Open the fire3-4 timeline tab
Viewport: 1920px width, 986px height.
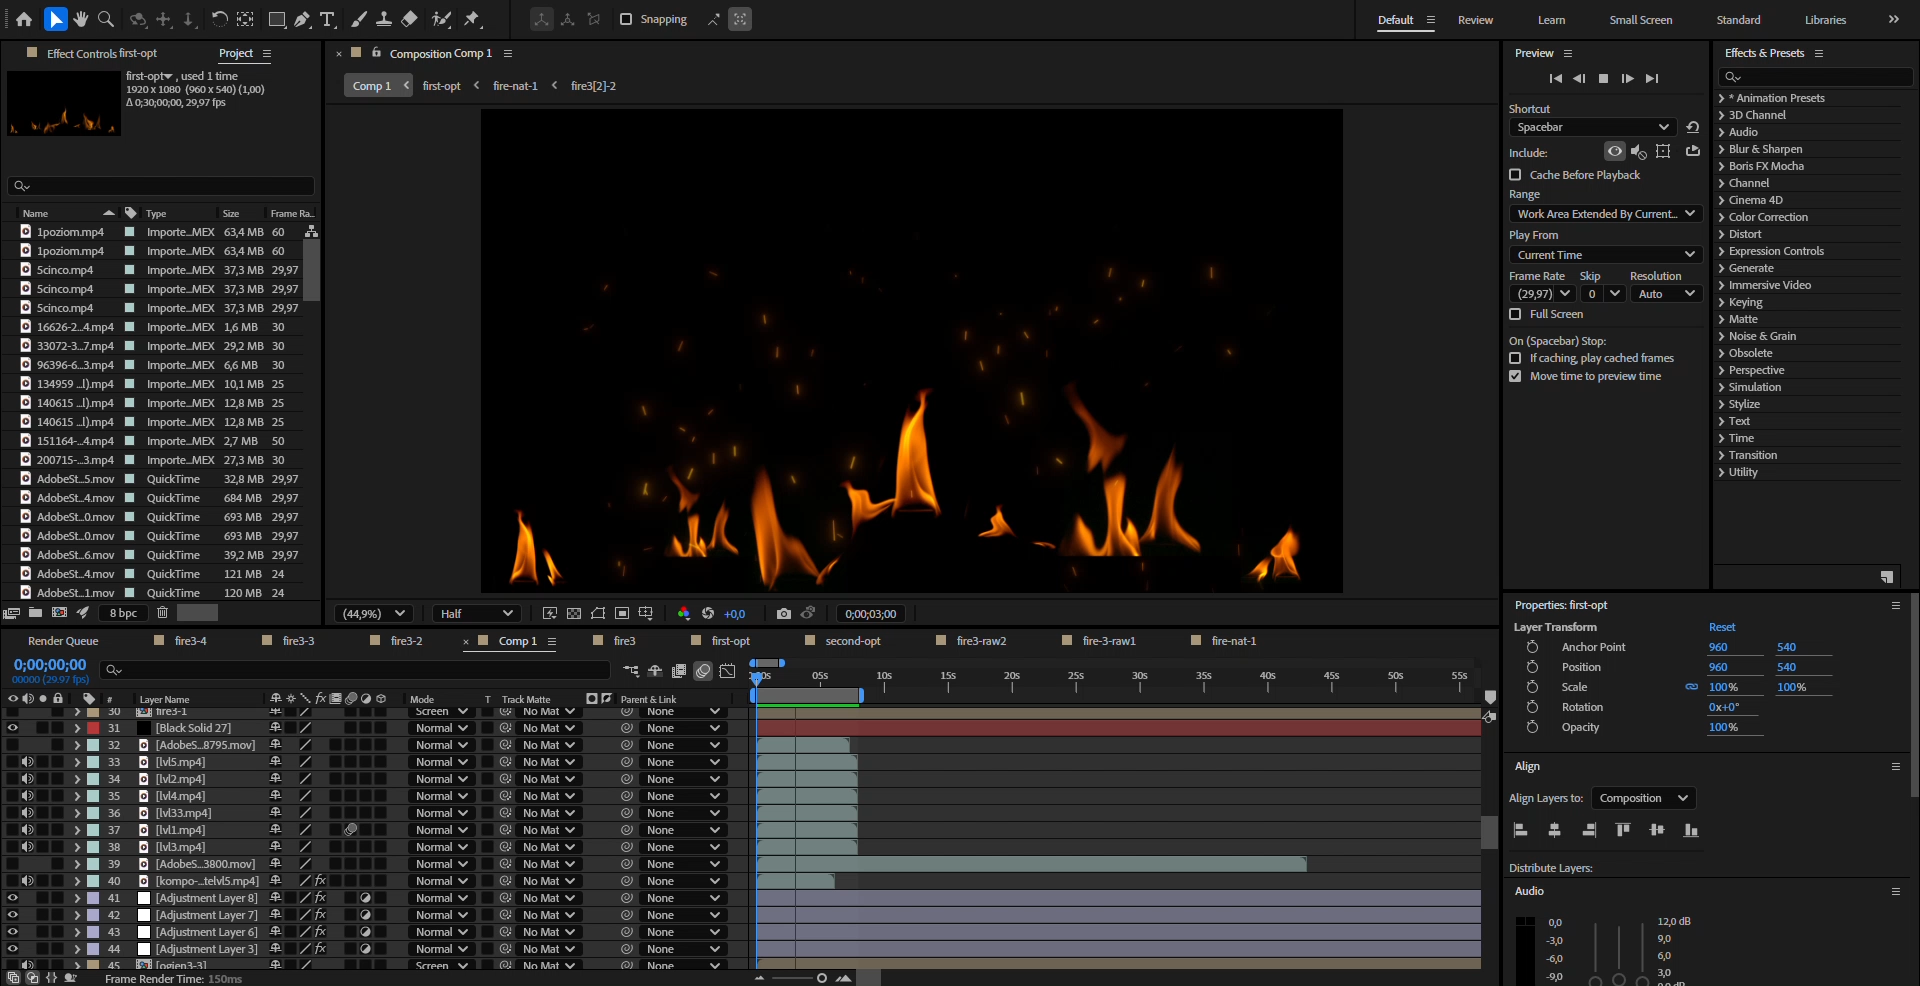point(190,641)
